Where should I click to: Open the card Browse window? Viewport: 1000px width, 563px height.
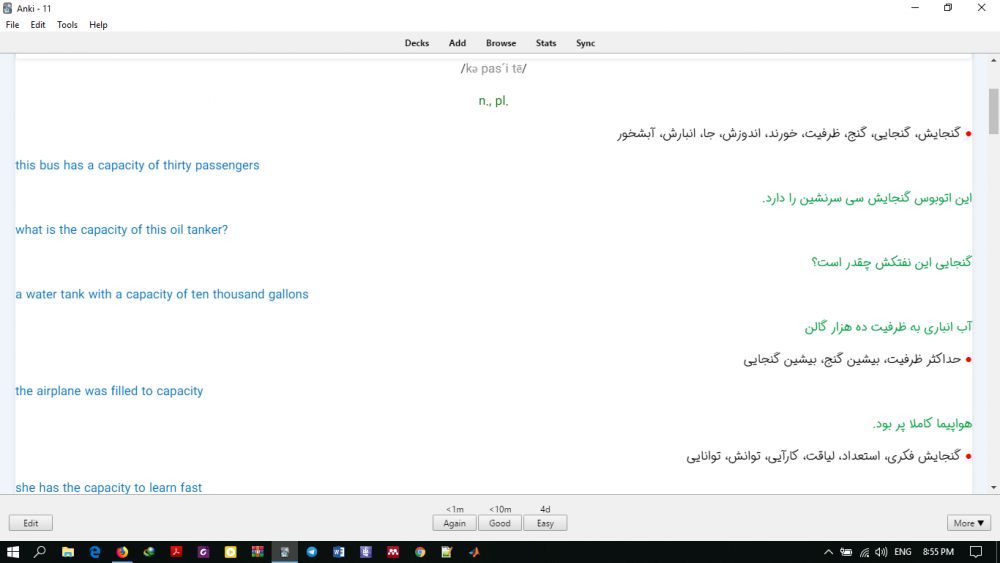(501, 43)
